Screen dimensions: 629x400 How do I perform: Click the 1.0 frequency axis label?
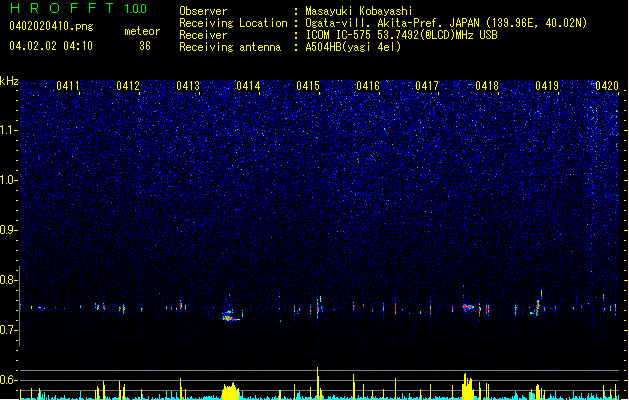(x=9, y=180)
